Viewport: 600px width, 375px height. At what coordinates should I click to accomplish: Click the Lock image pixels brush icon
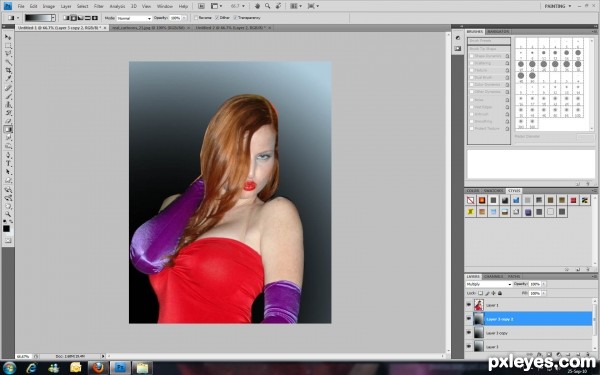[x=487, y=293]
